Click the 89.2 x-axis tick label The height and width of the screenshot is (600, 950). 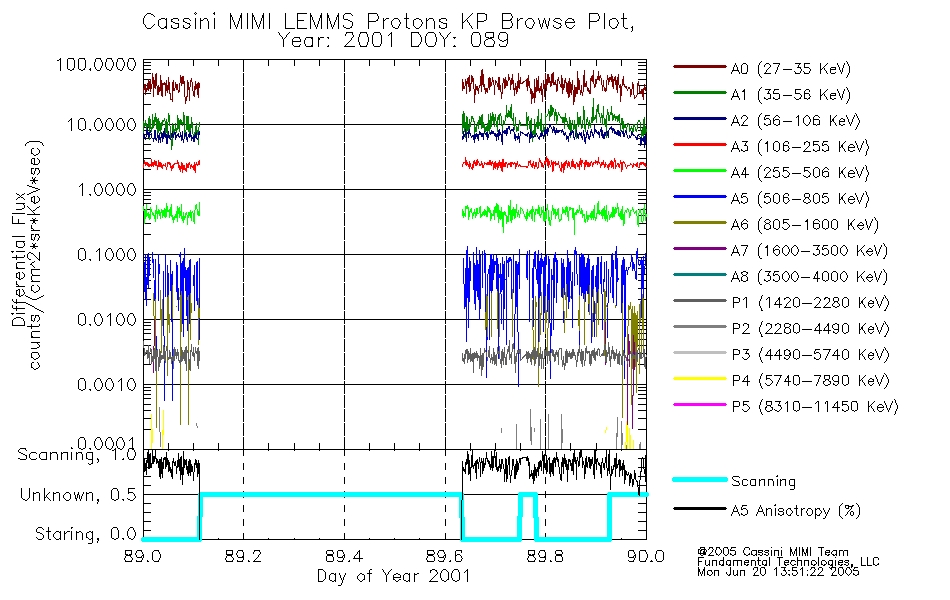(x=243, y=556)
